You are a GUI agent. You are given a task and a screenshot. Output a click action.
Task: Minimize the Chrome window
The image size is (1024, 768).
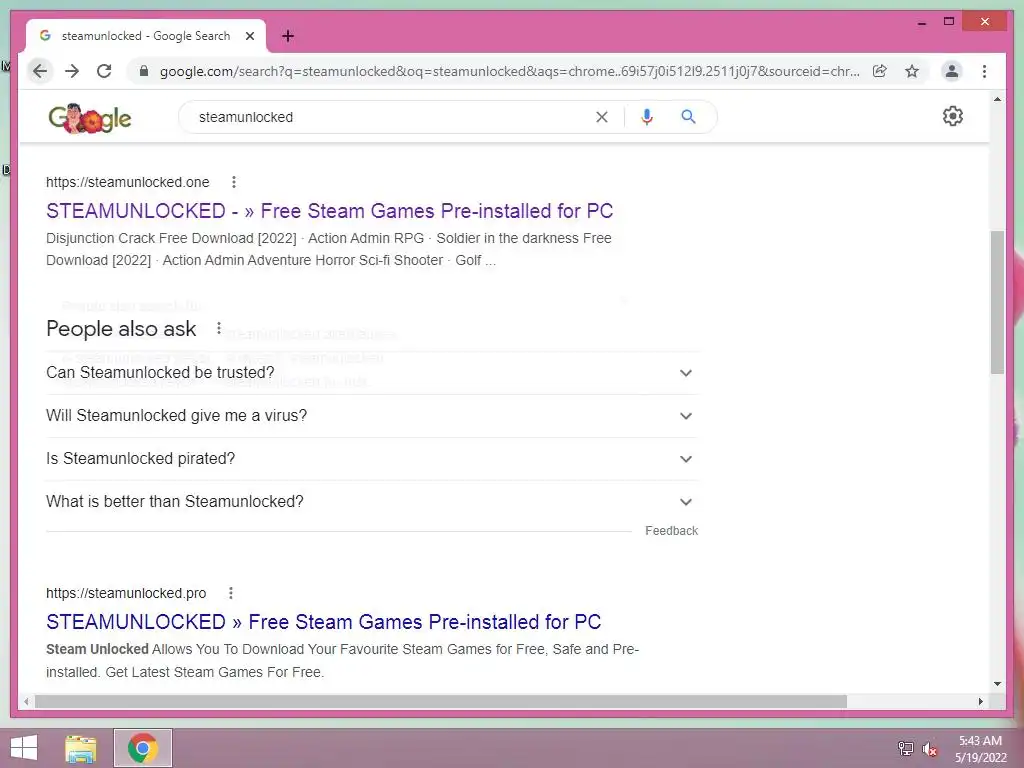[x=922, y=22]
